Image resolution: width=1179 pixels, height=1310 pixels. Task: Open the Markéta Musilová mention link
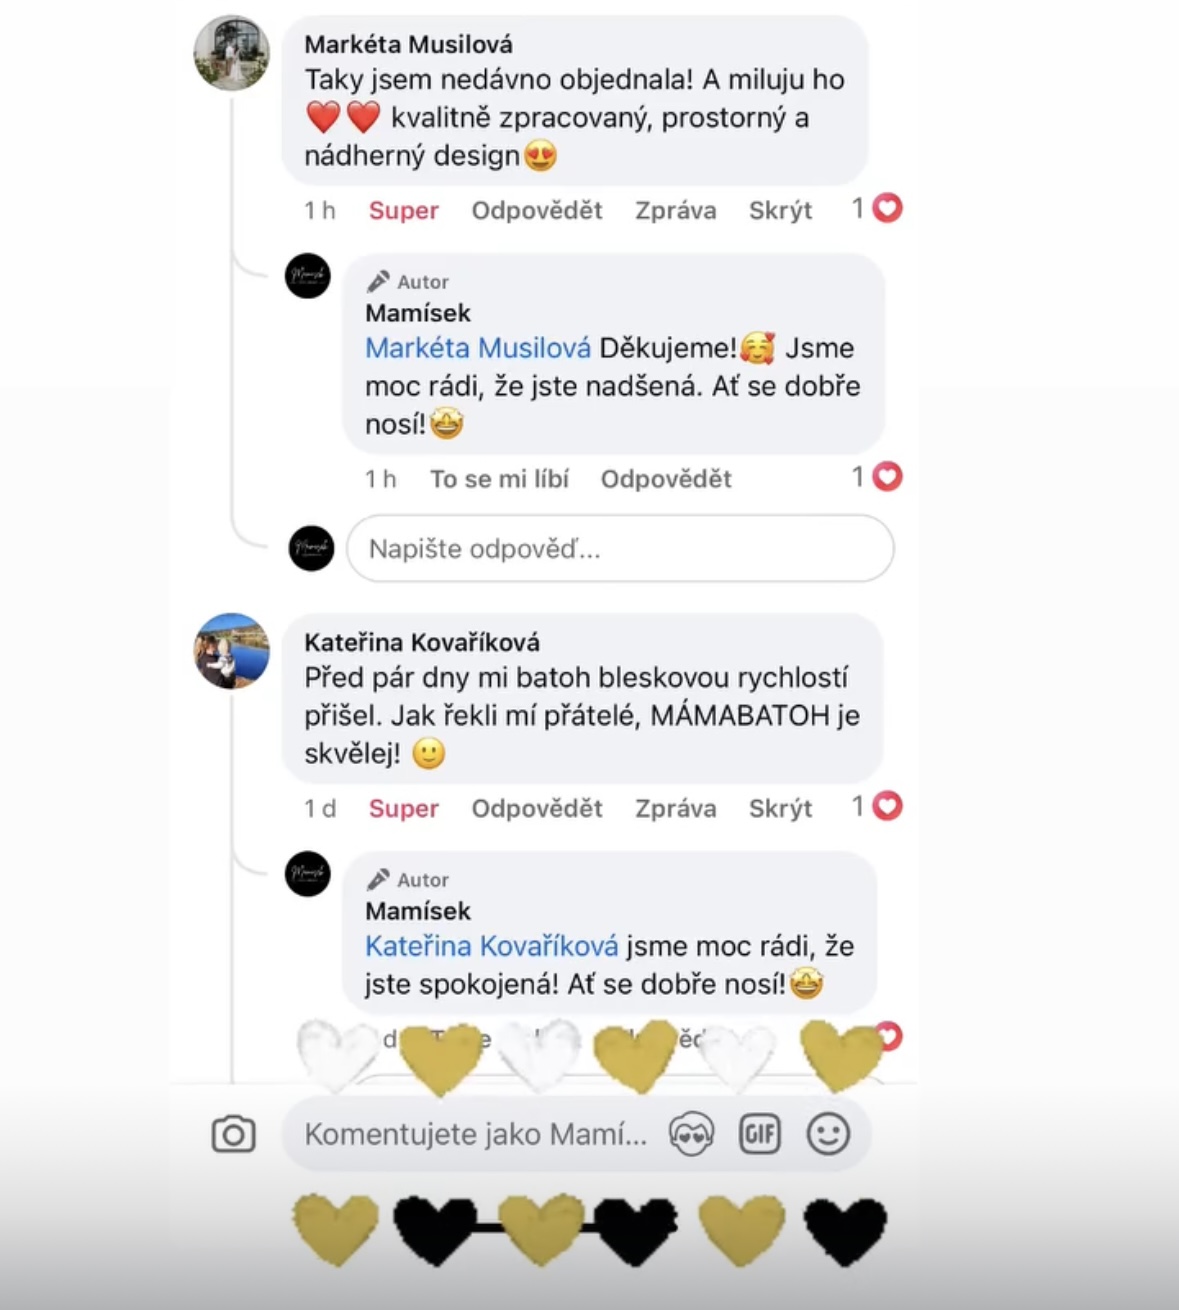(478, 348)
